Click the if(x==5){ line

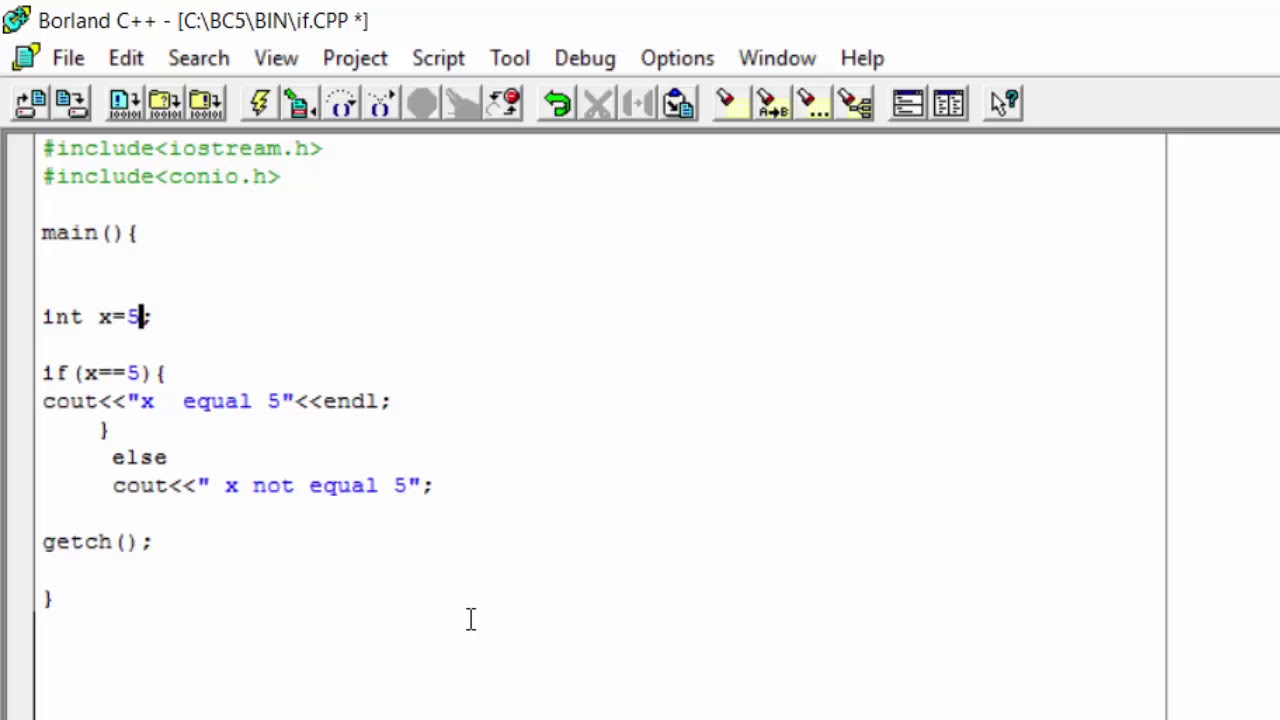tap(103, 373)
